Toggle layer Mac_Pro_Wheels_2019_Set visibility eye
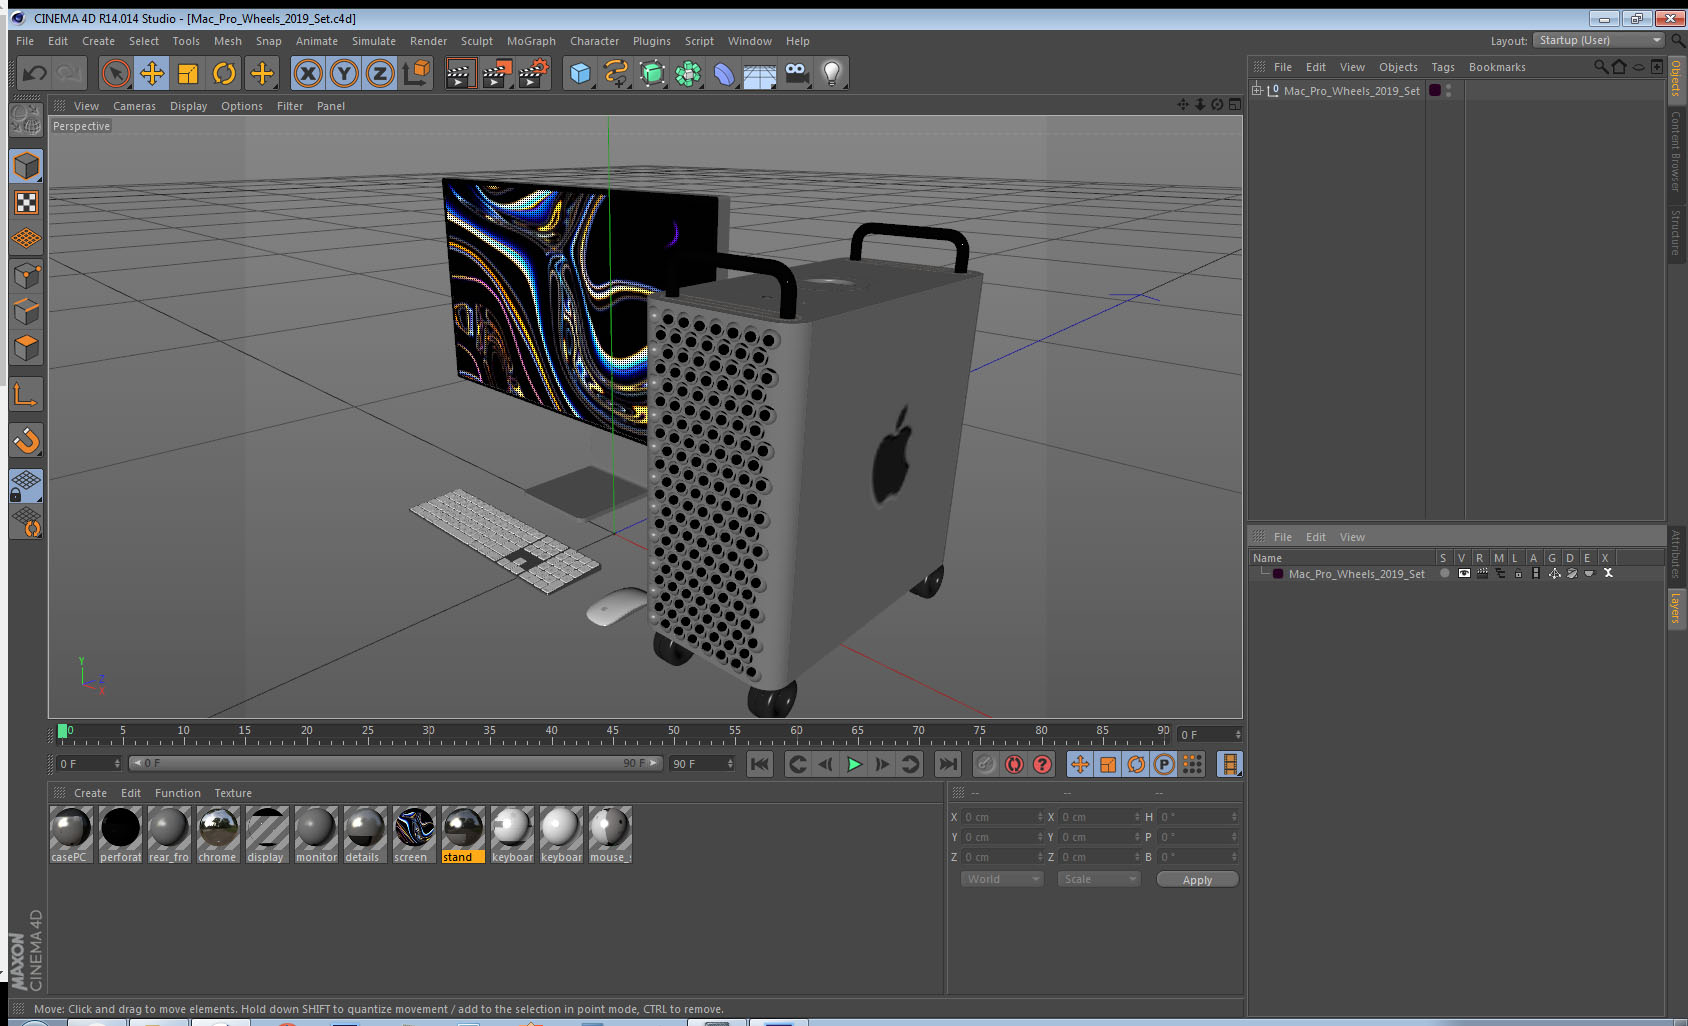 (x=1464, y=574)
